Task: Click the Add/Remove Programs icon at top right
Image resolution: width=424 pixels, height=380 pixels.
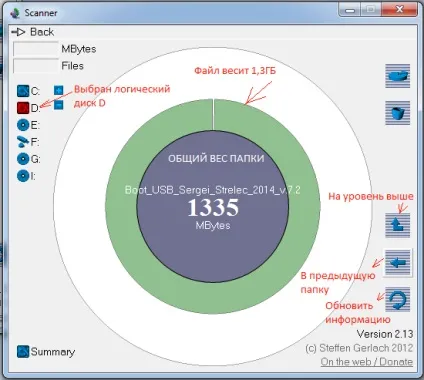Action: click(398, 76)
